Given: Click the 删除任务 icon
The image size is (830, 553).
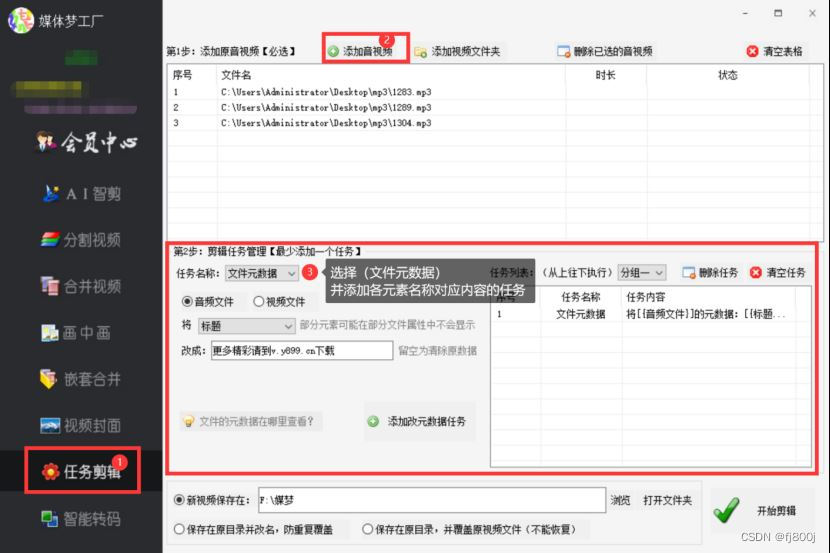Looking at the screenshot, I should [689, 273].
